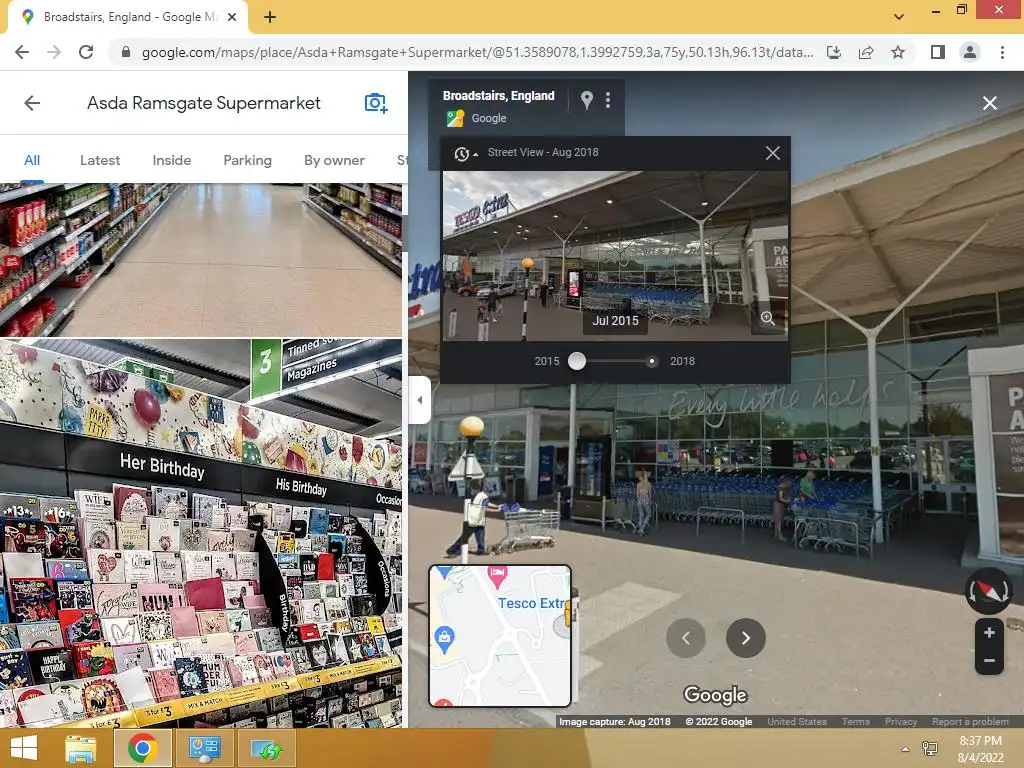Click the location pin icon beside Broadstairs
The width and height of the screenshot is (1024, 768).
[586, 100]
